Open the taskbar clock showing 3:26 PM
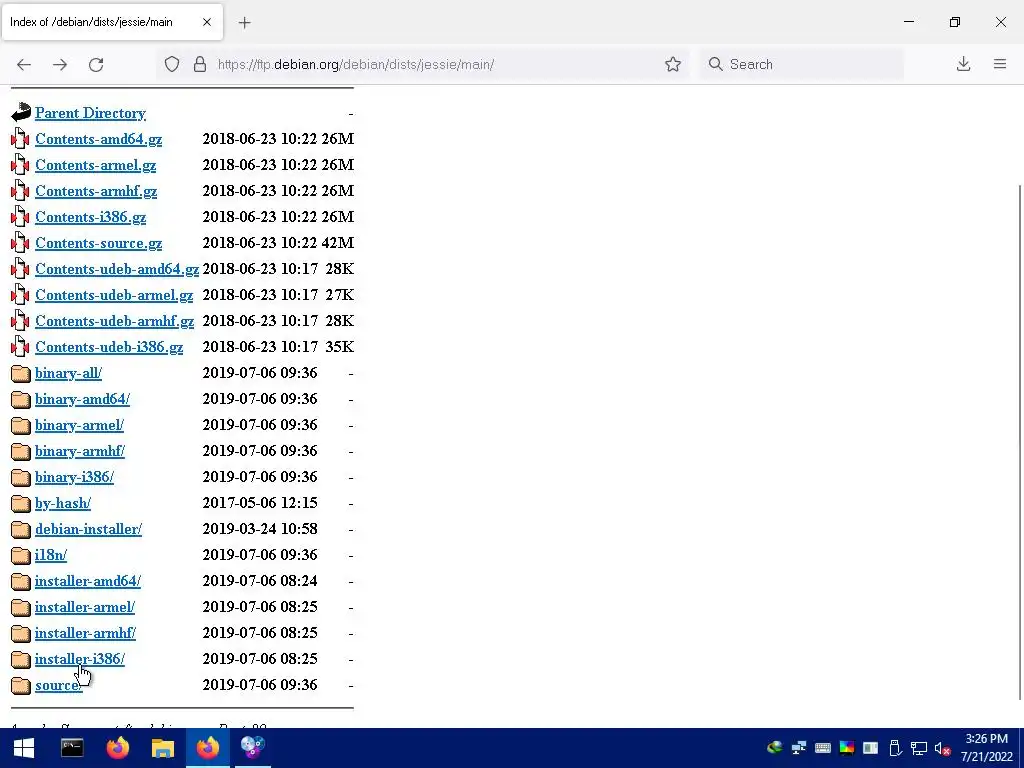The width and height of the screenshot is (1024, 768). click(x=986, y=748)
